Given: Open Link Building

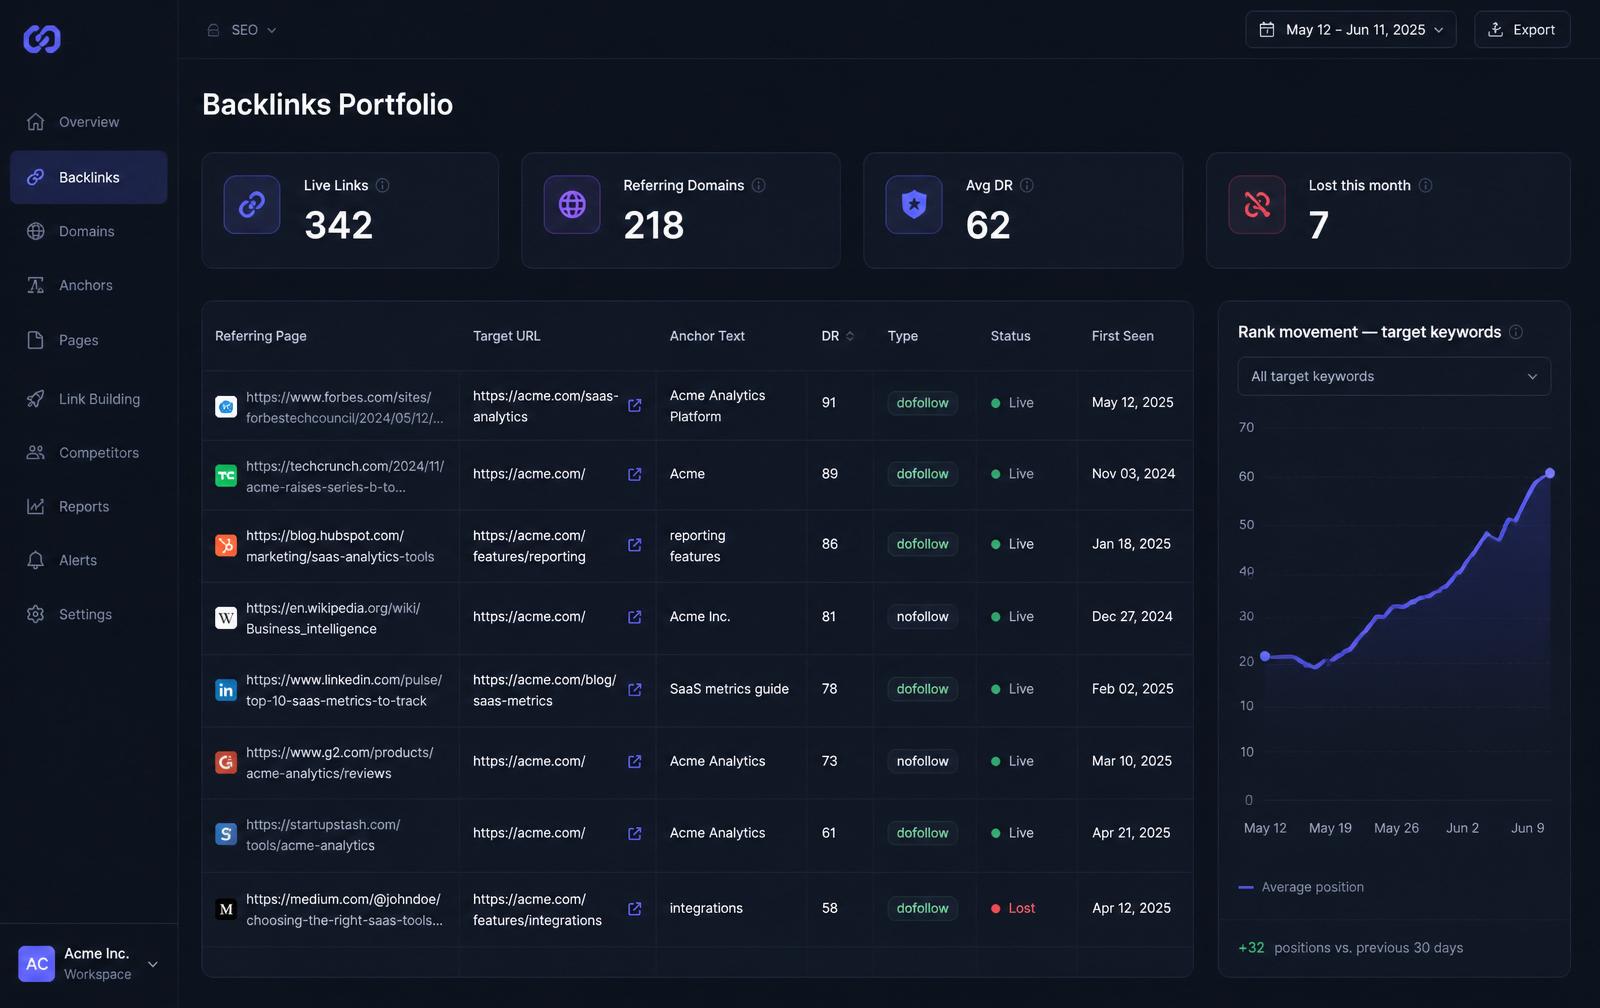Looking at the screenshot, I should (88, 399).
